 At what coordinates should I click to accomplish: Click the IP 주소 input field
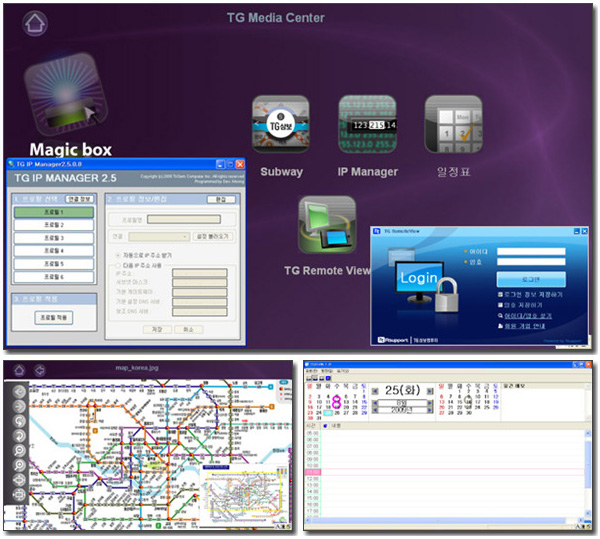click(199, 273)
